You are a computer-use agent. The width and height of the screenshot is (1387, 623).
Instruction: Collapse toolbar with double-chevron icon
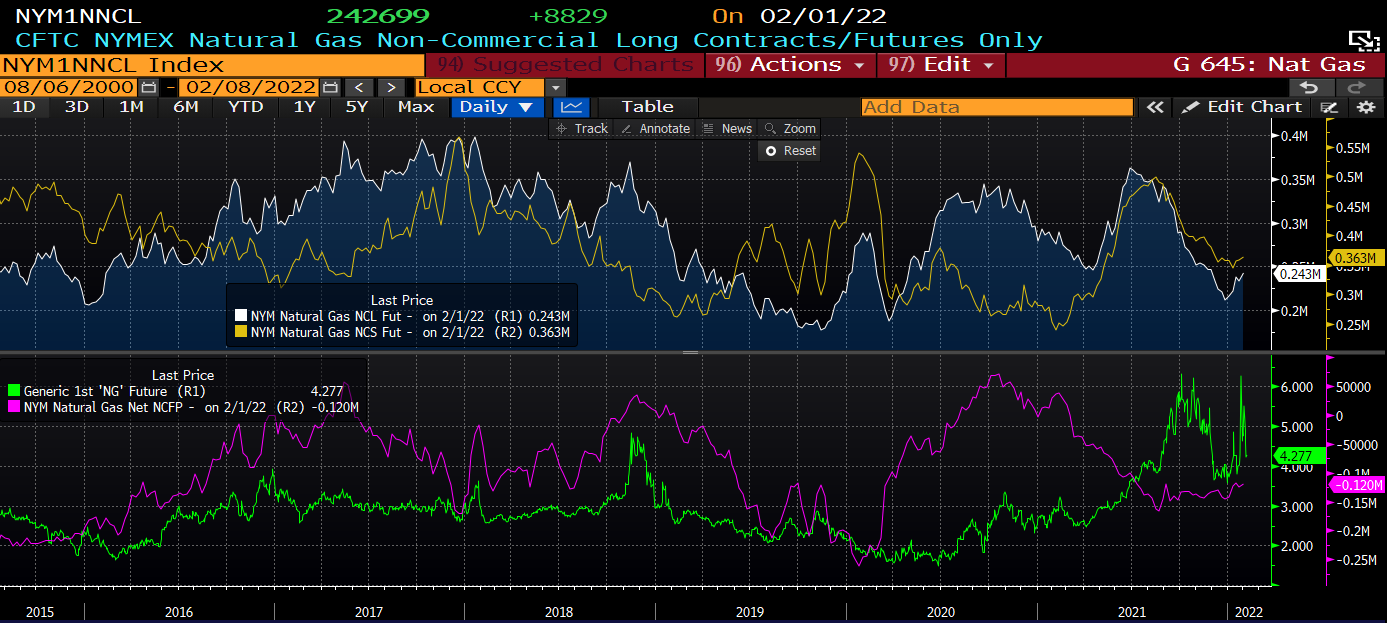tap(1155, 107)
